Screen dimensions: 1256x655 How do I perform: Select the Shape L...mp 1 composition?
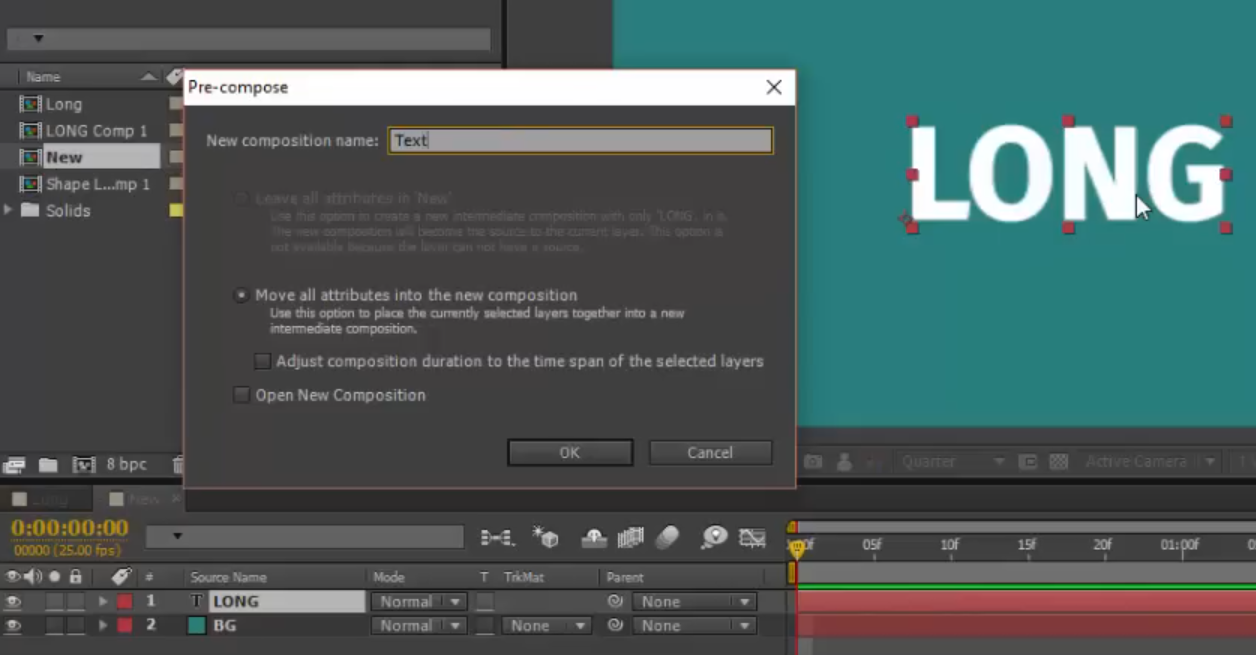tap(97, 184)
